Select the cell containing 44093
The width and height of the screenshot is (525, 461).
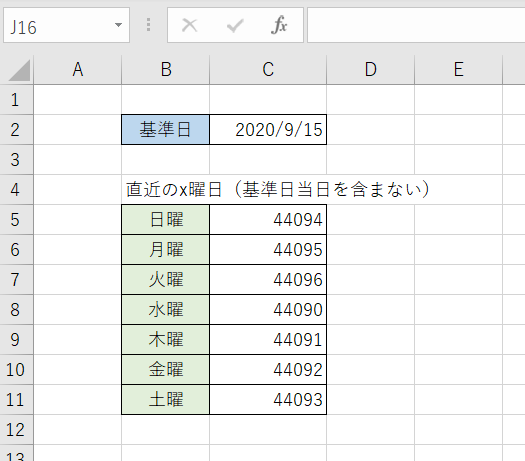click(x=268, y=400)
